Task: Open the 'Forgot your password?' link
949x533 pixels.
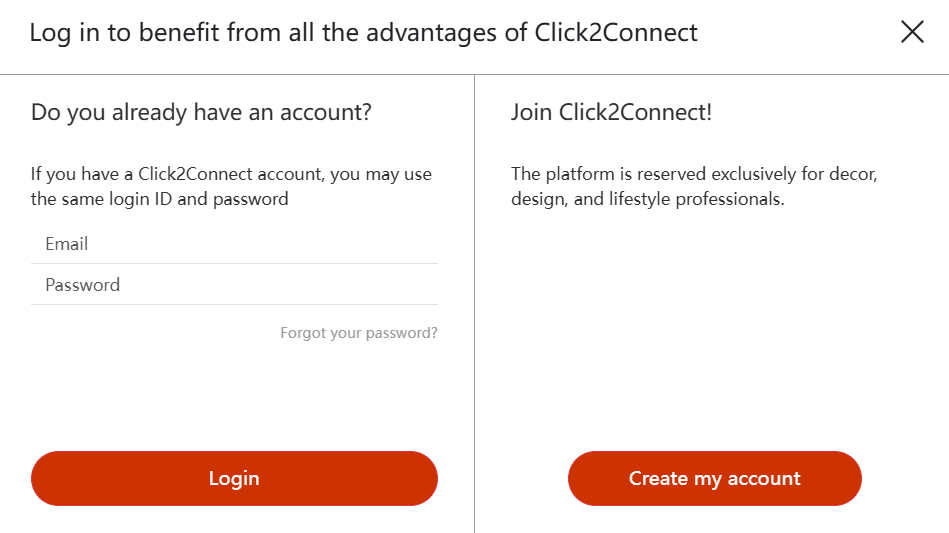Action: [x=359, y=333]
